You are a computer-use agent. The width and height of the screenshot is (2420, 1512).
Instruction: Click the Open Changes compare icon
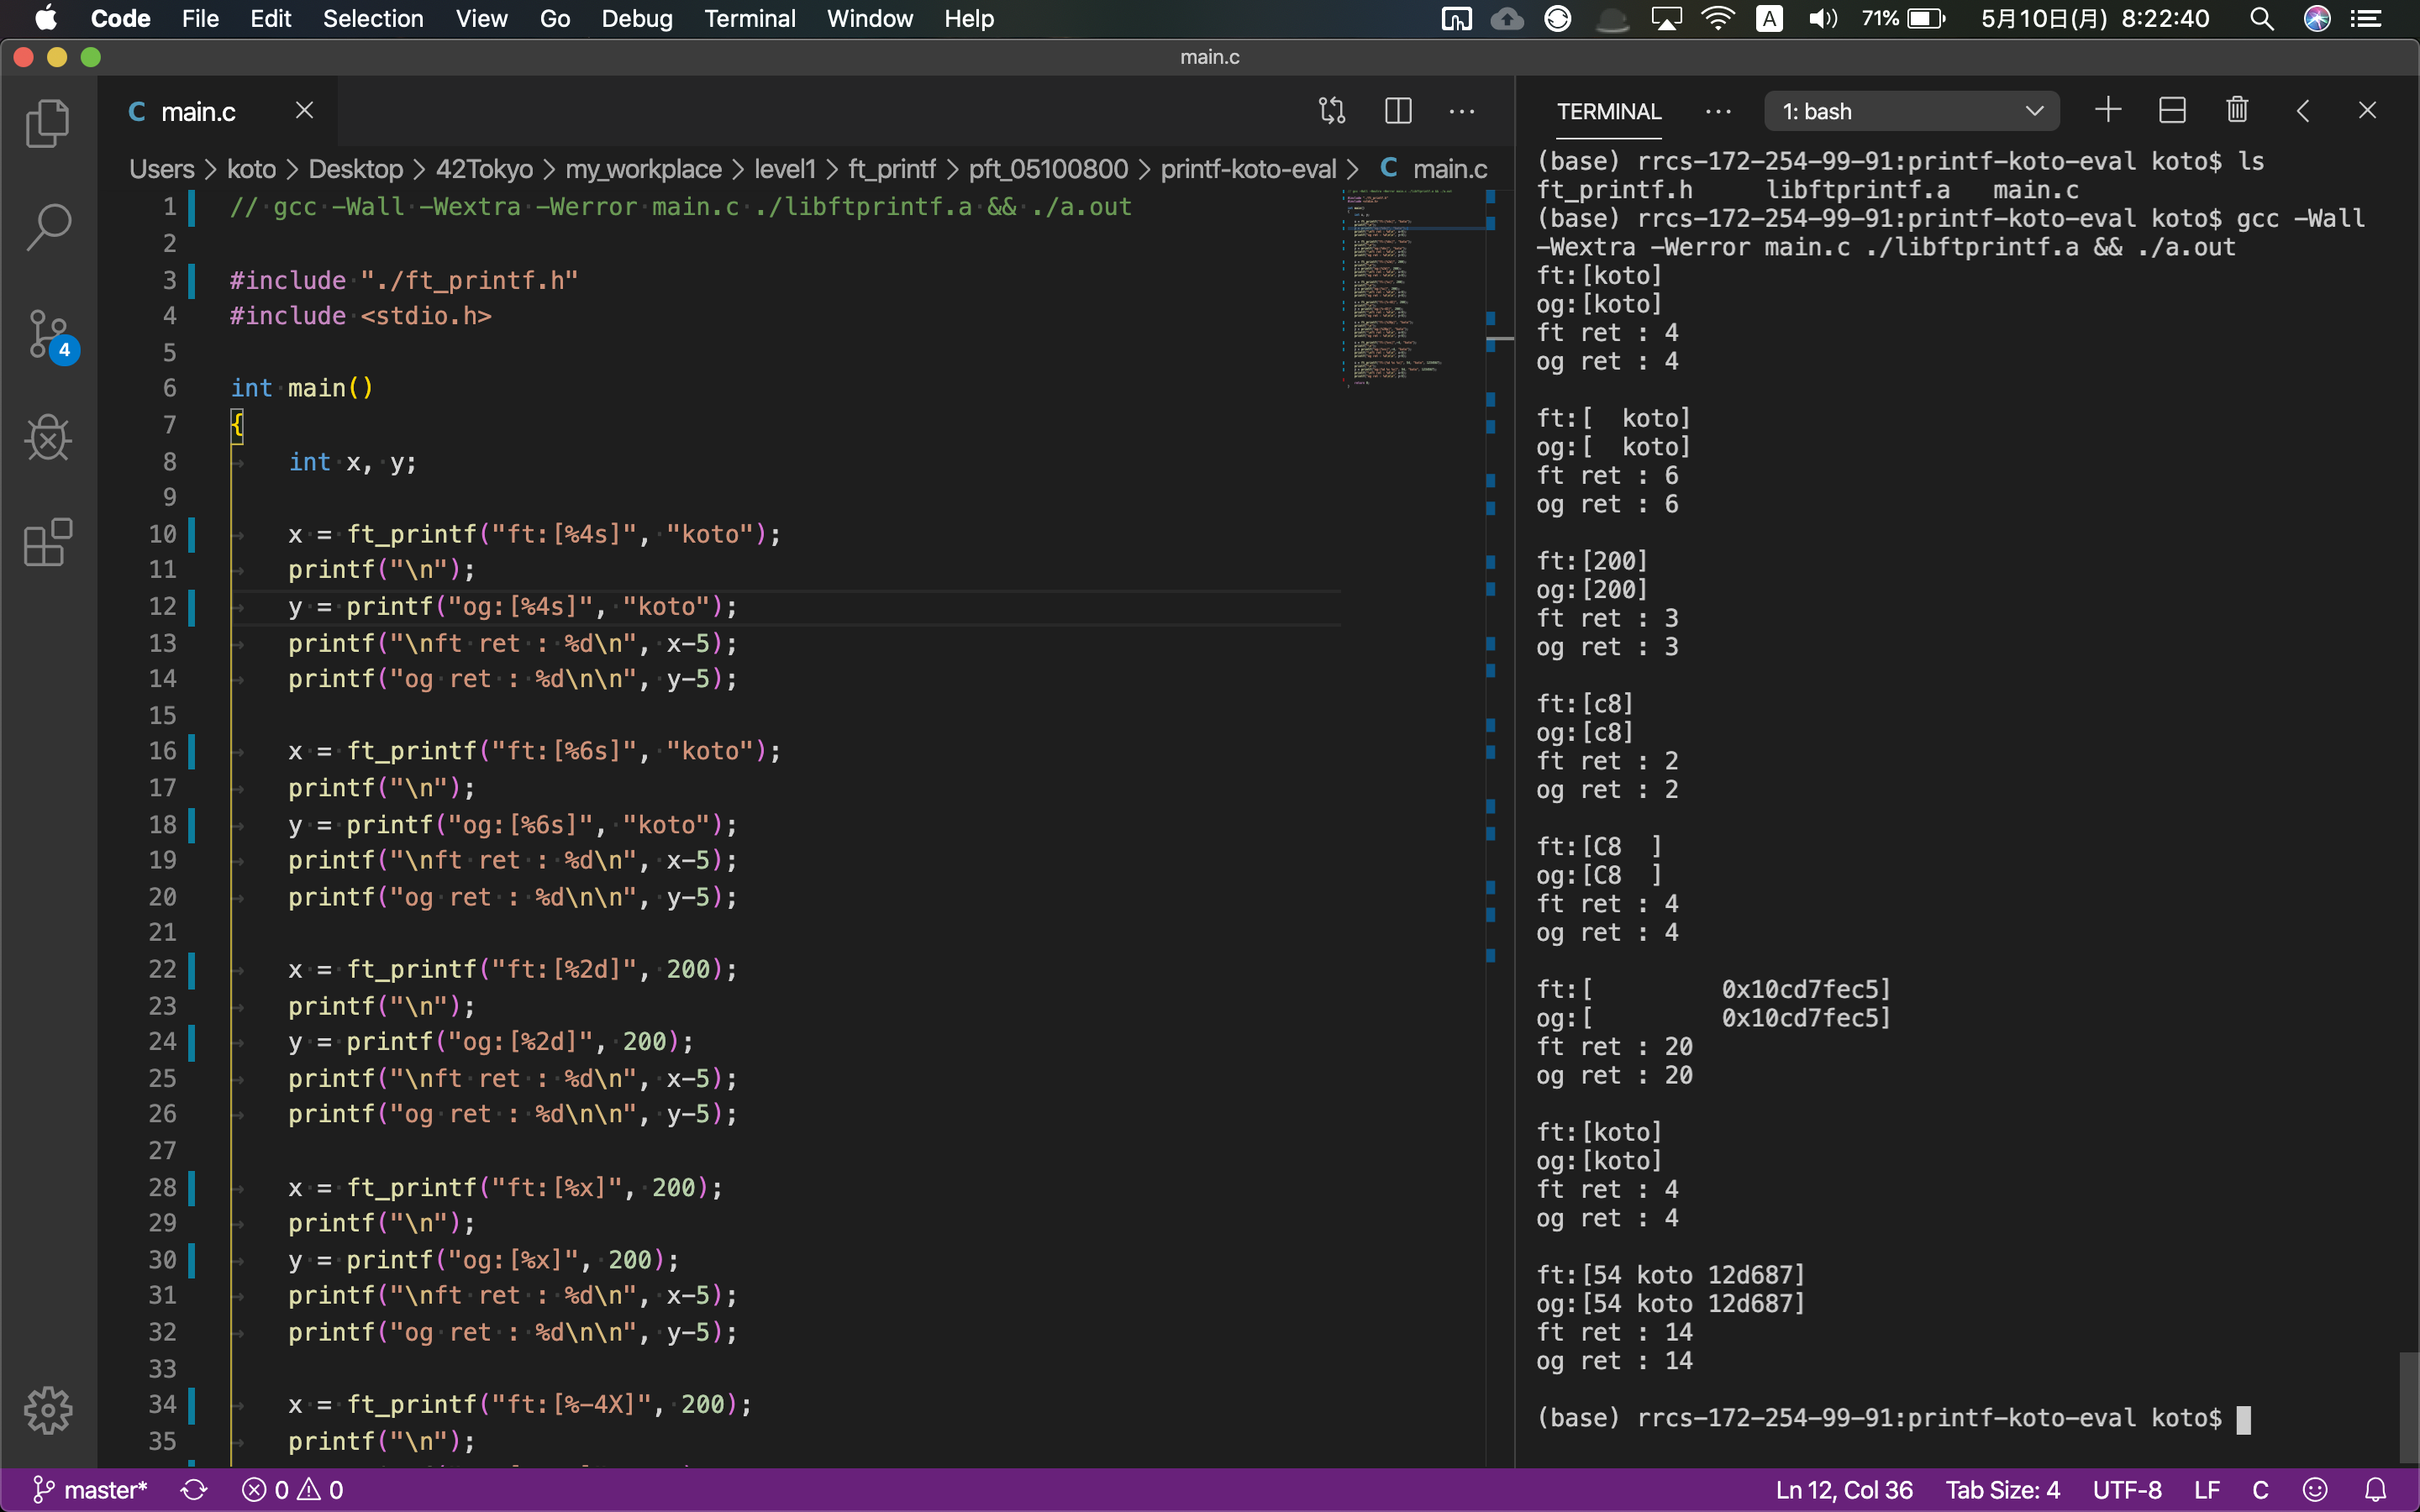pos(1332,111)
